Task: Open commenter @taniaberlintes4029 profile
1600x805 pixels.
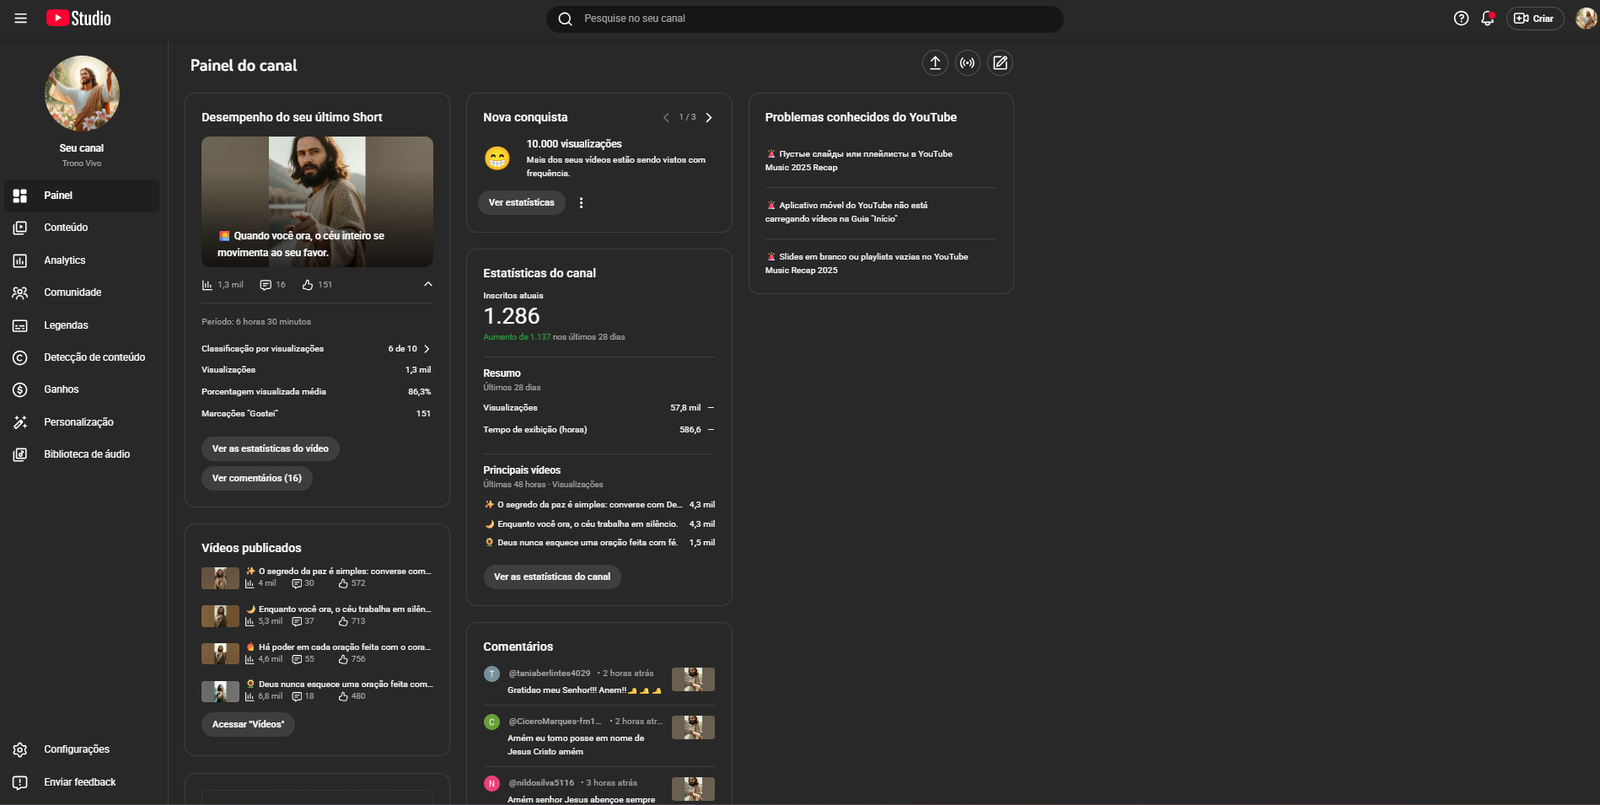Action: pyautogui.click(x=549, y=673)
